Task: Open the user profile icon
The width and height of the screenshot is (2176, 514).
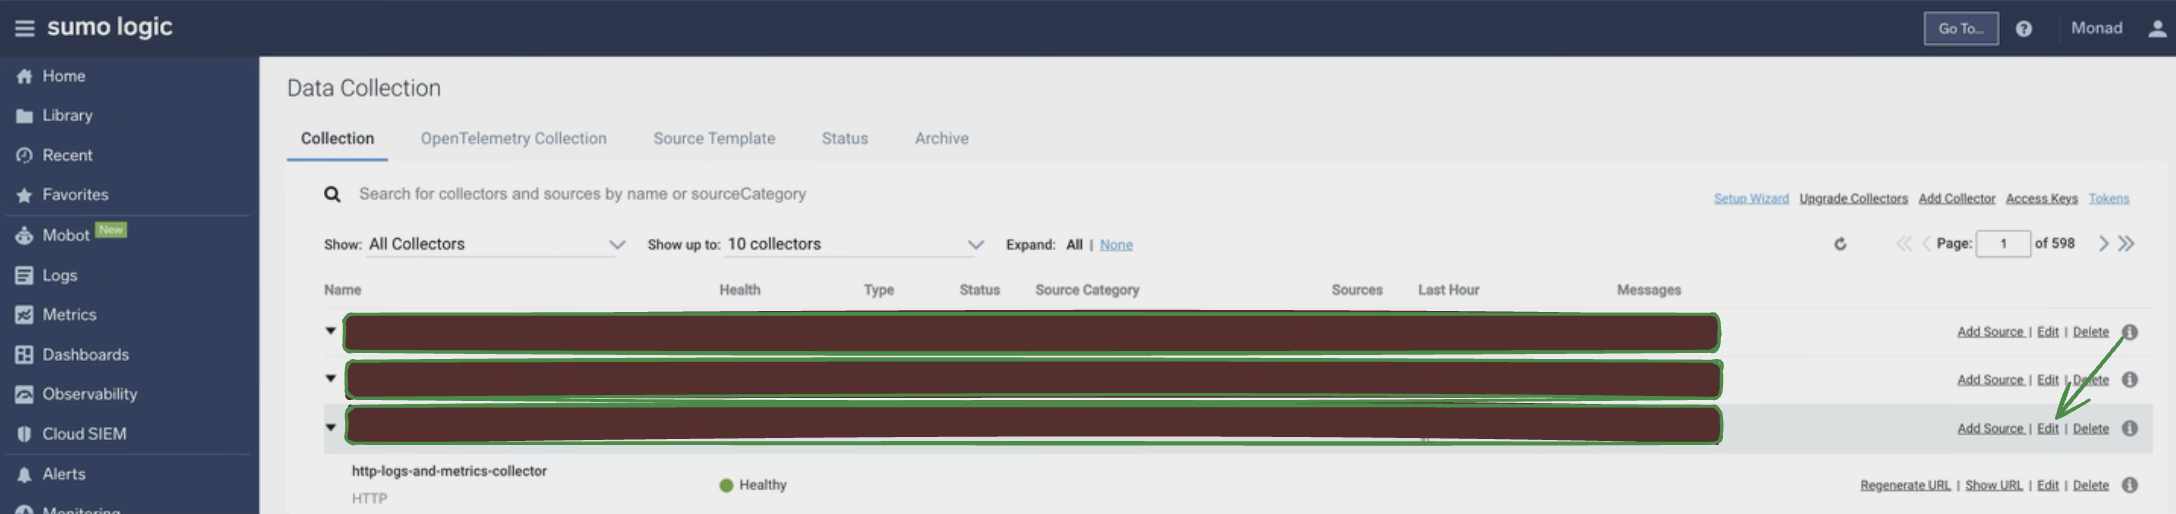Action: point(2156,29)
